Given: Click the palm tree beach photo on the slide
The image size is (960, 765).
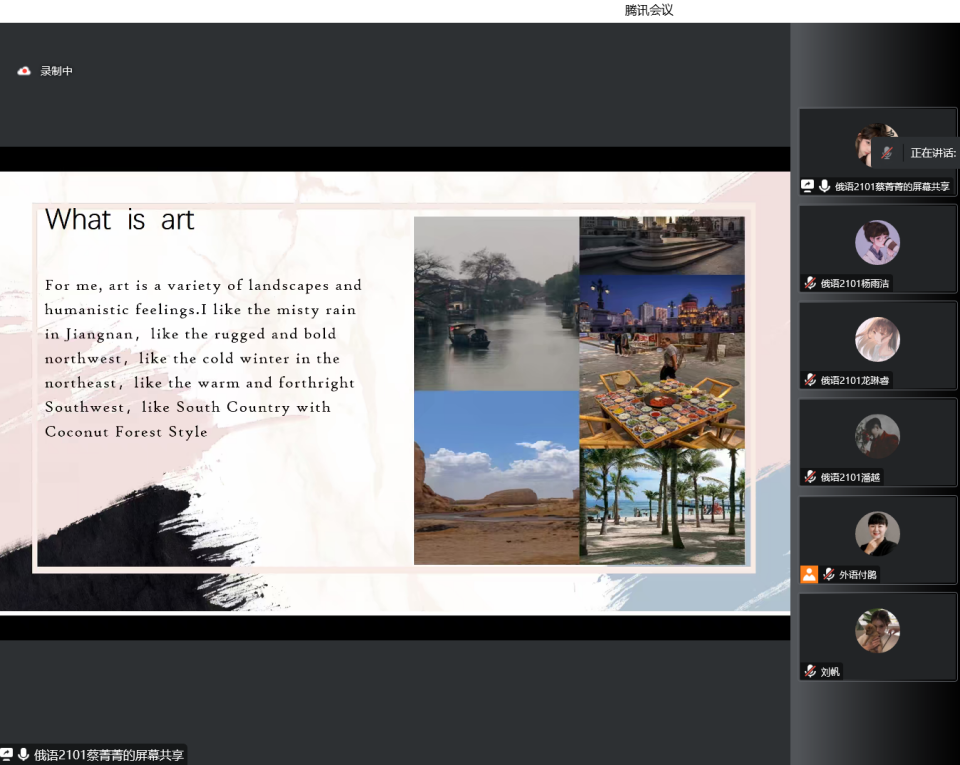Looking at the screenshot, I should point(662,506).
